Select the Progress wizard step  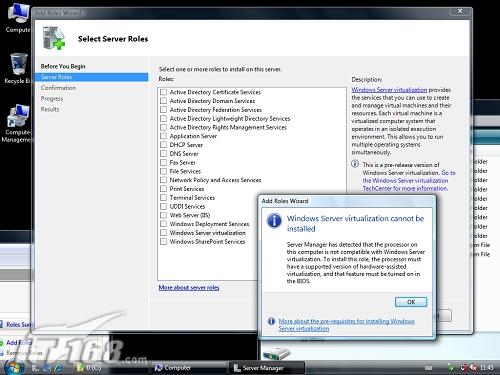pyautogui.click(x=52, y=99)
